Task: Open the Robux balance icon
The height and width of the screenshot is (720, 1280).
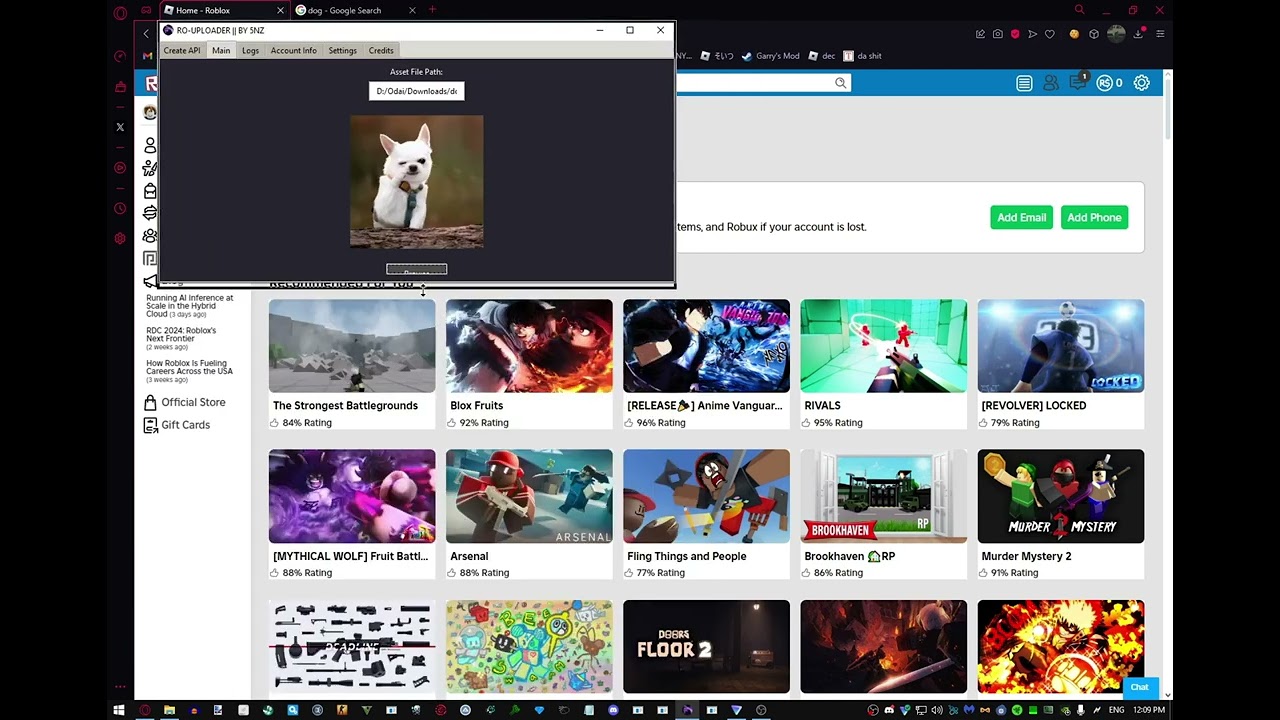Action: pyautogui.click(x=1104, y=83)
